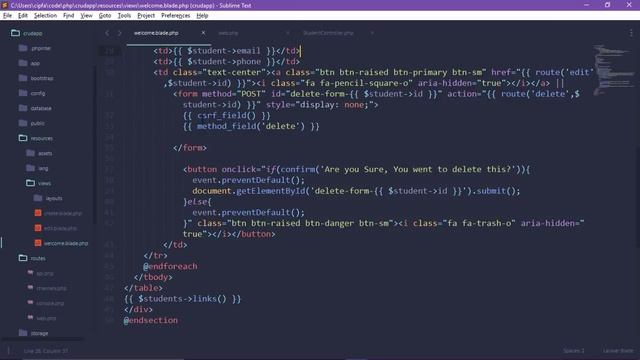Collapse the resources folder
640x360 pixels.
tap(42, 138)
